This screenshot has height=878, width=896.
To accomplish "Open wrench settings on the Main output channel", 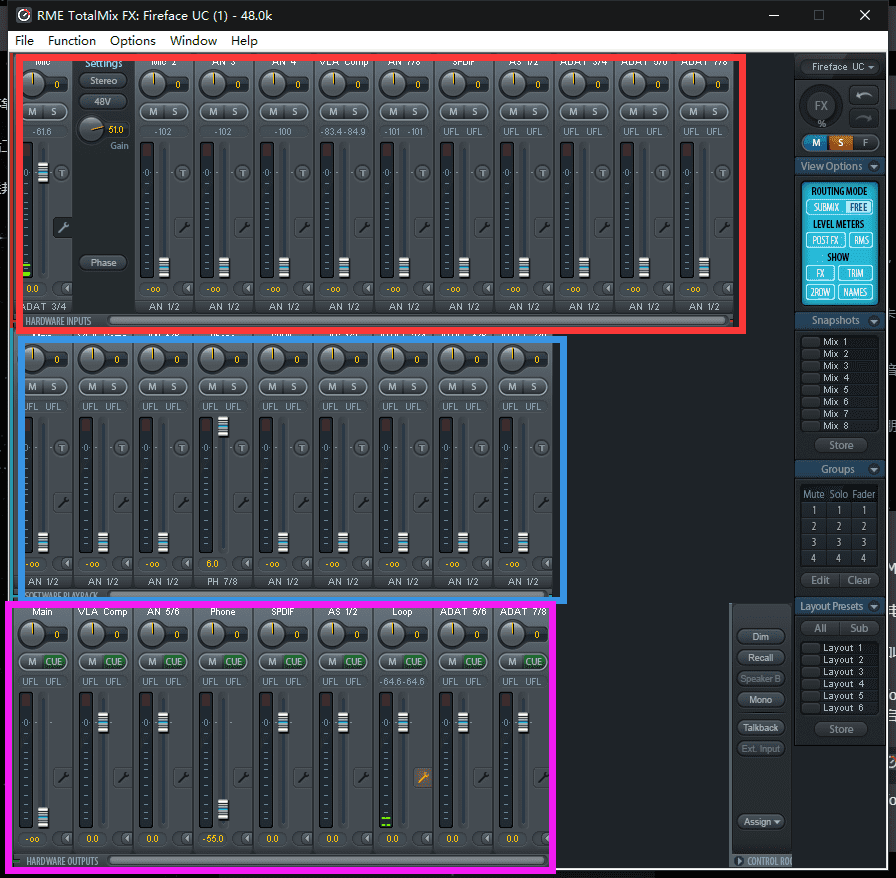I will click(62, 777).
